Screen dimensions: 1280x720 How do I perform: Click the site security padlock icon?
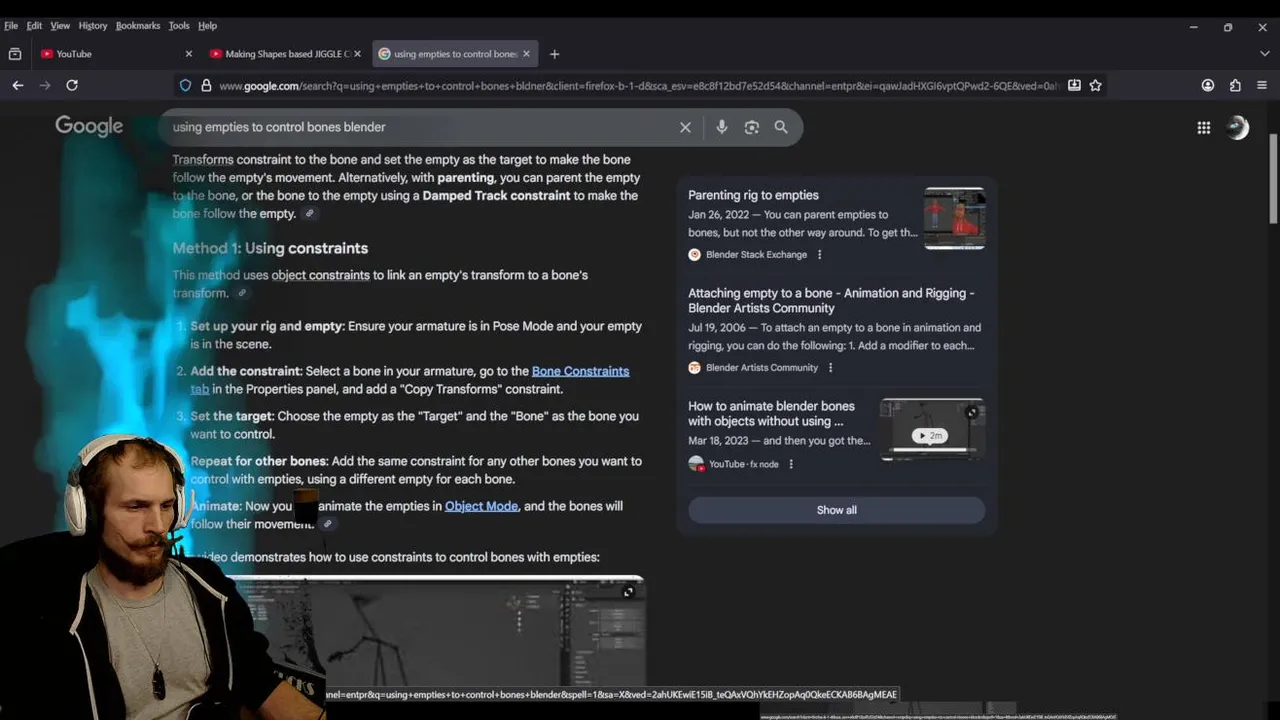206,86
